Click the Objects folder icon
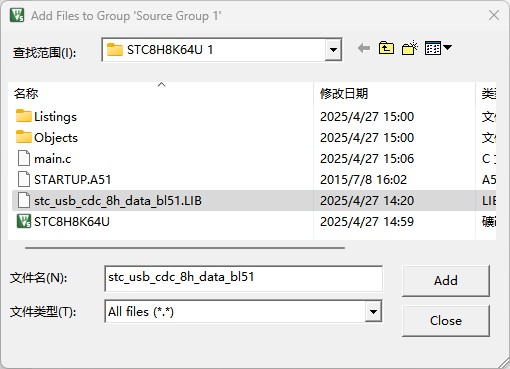The width and height of the screenshot is (510, 369). coord(24,137)
